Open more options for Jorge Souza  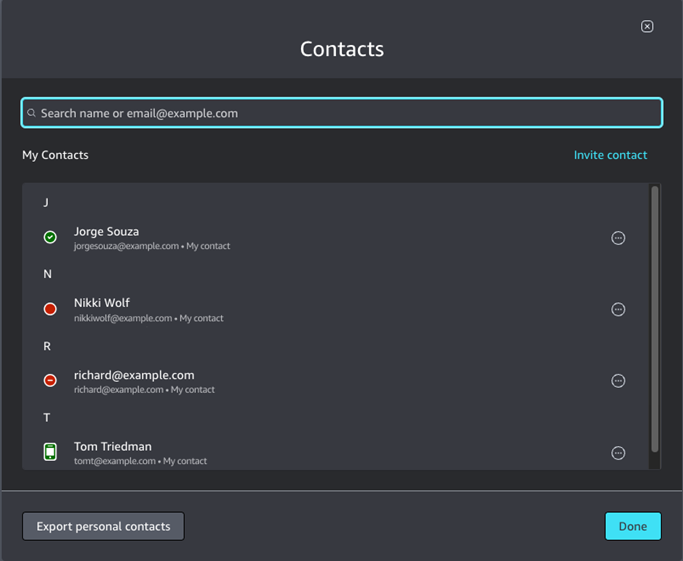pos(618,238)
